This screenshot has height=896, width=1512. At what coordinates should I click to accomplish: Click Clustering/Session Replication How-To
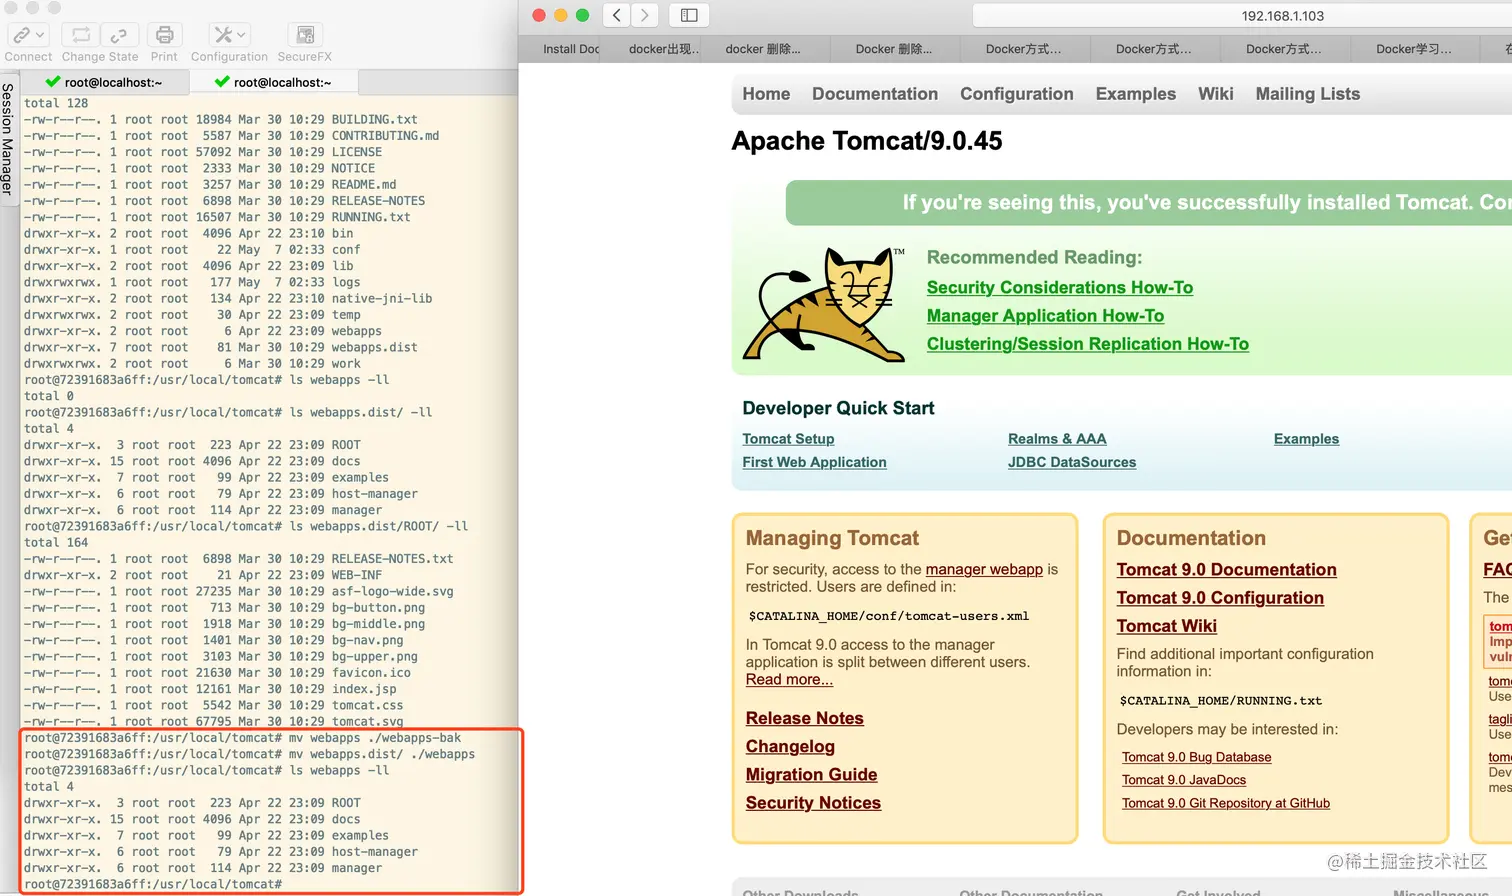point(1088,344)
